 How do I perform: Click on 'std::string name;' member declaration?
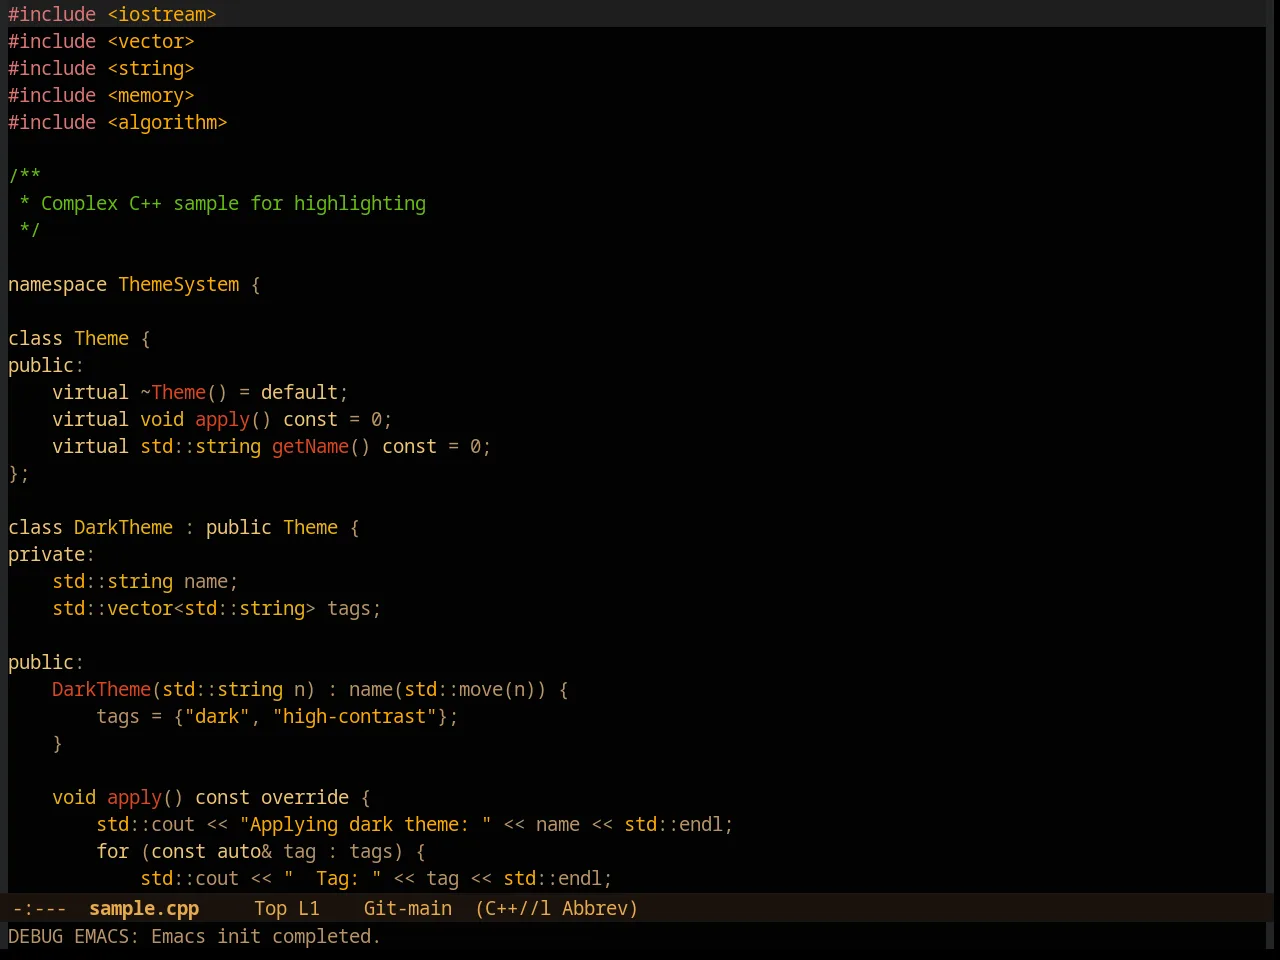pyautogui.click(x=145, y=581)
